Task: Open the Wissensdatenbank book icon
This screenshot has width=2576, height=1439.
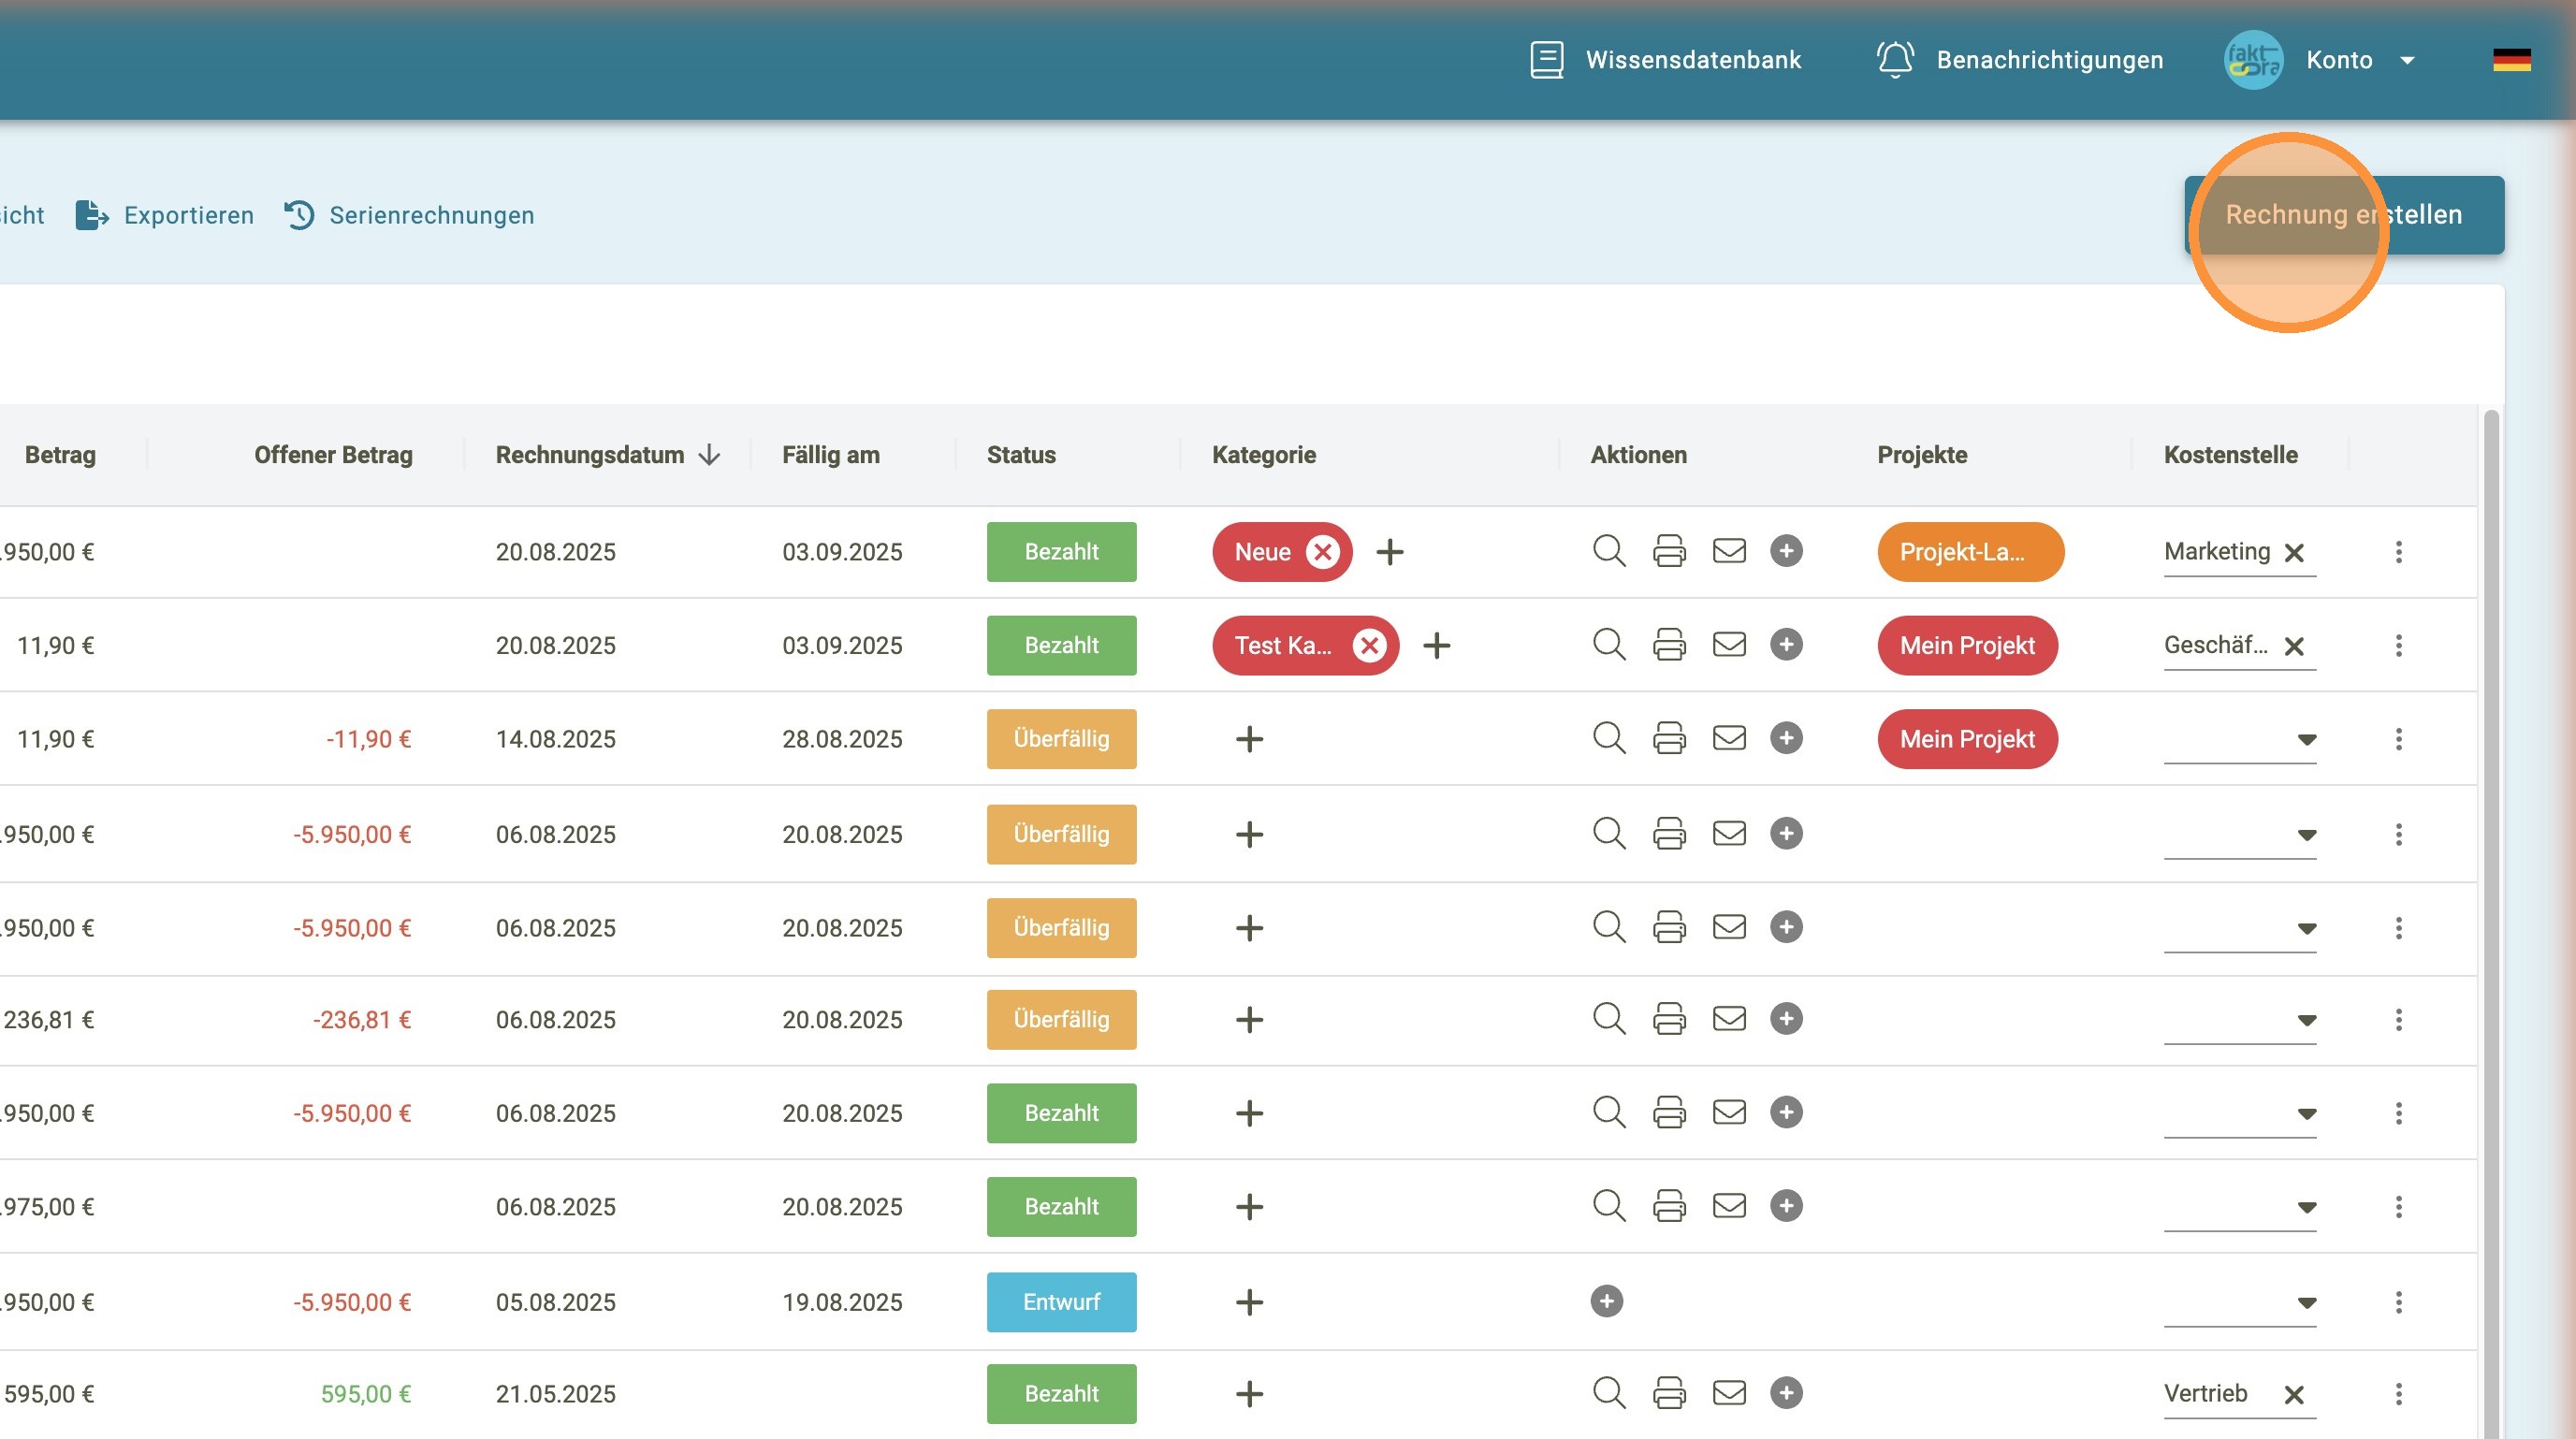Action: coord(1546,60)
